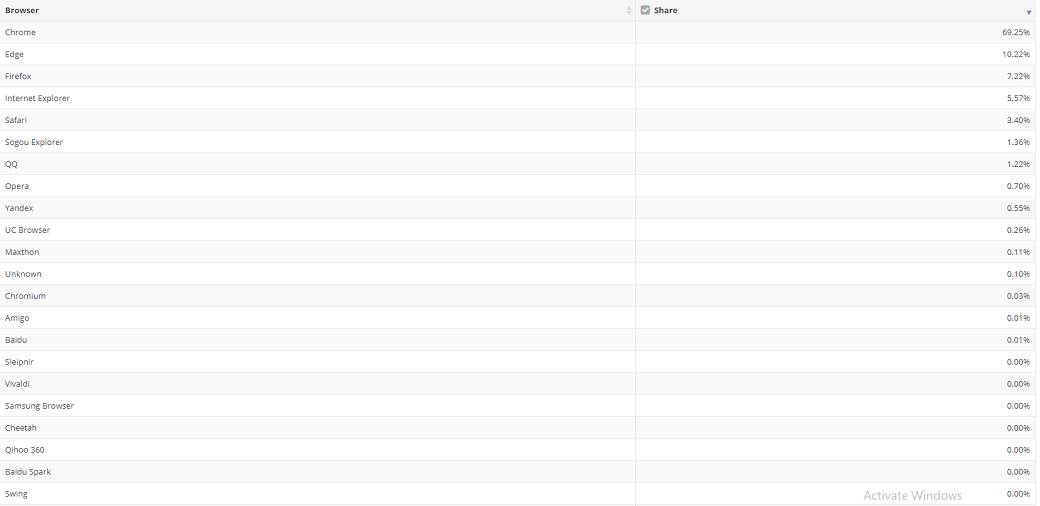Click the 69.25% share value
Image resolution: width=1040 pixels, height=506 pixels.
click(x=1015, y=32)
